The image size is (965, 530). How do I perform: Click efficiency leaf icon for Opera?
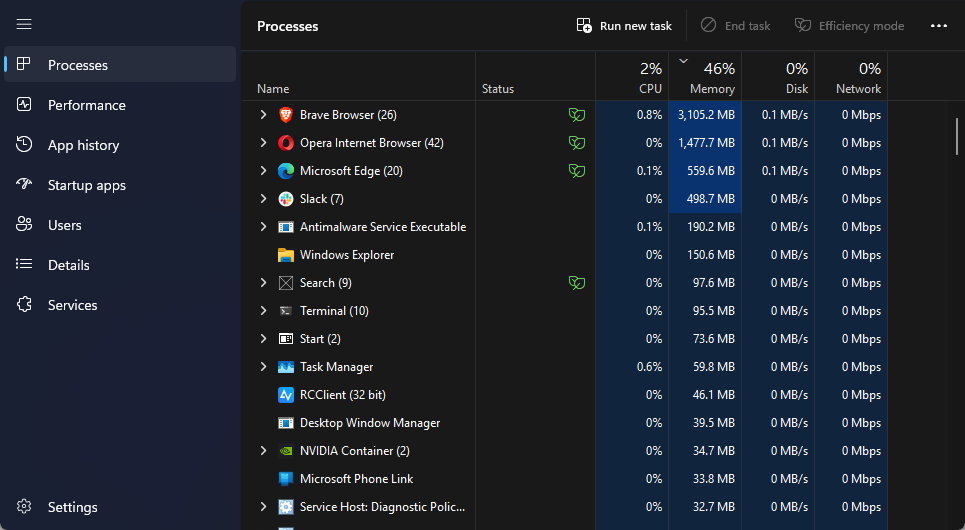point(577,143)
